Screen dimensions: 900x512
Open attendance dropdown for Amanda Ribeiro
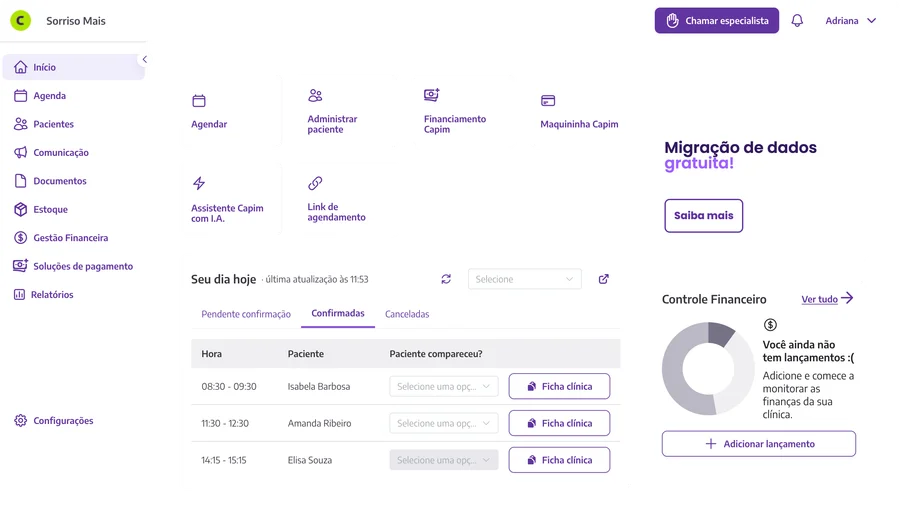444,423
